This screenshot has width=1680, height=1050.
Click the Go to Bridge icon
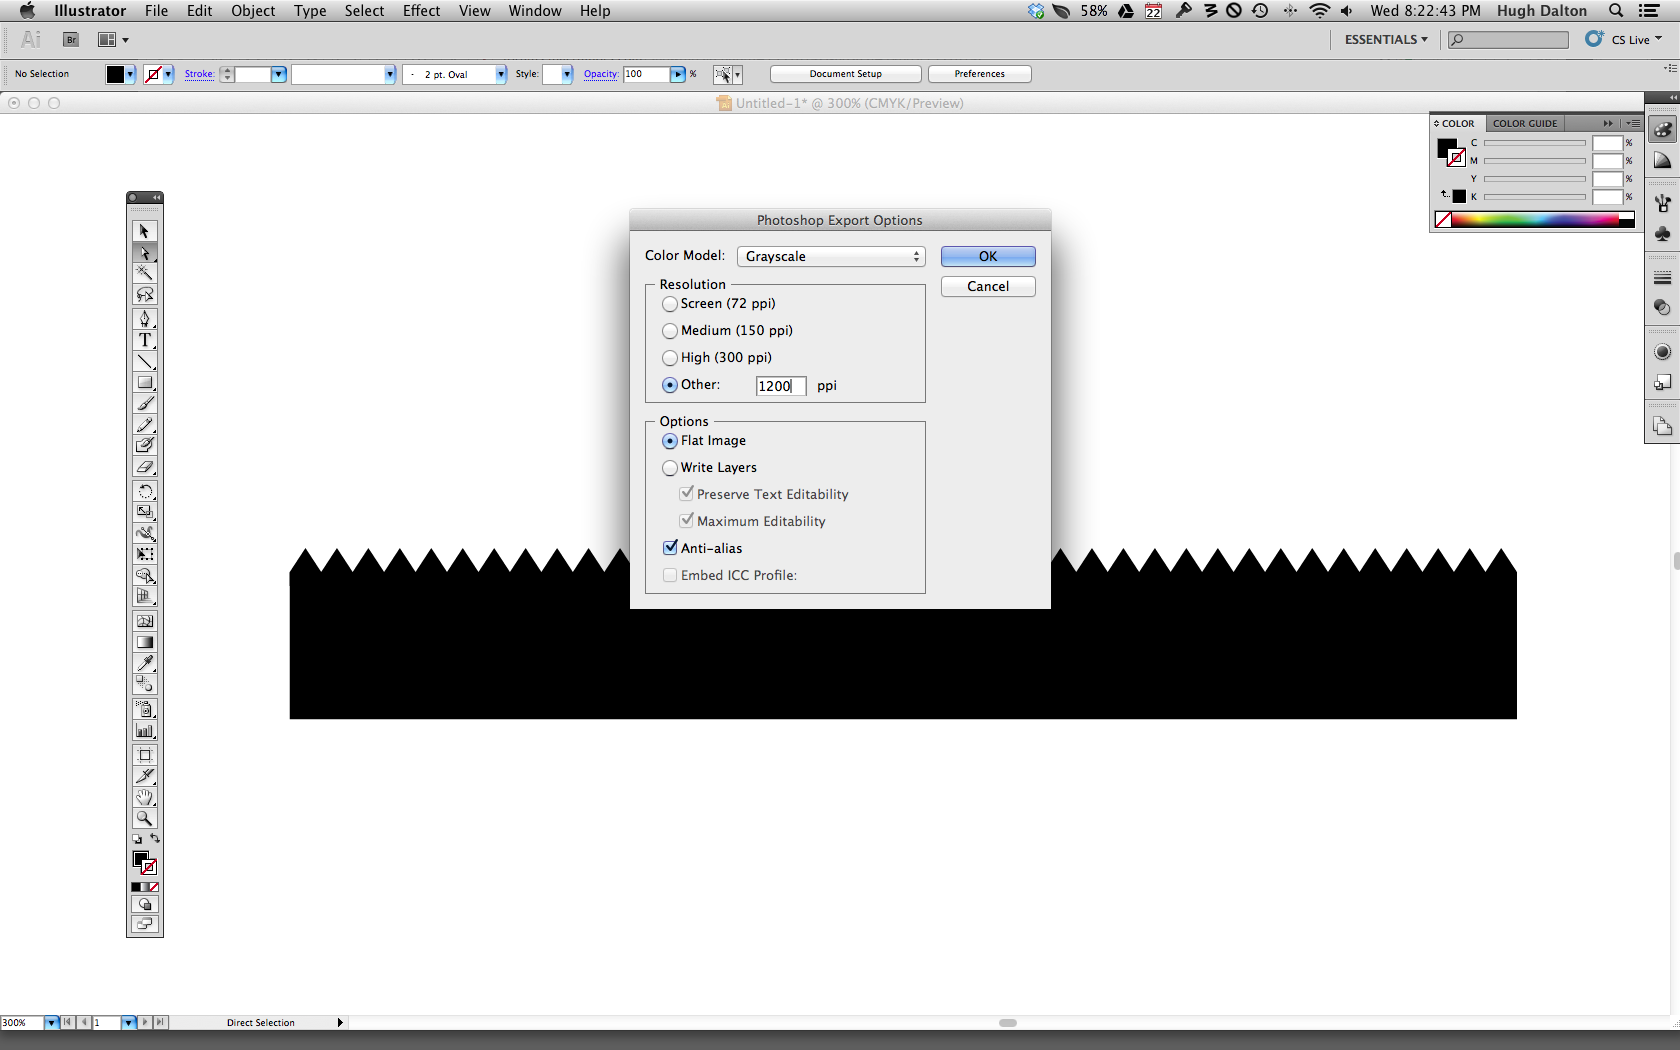coord(71,40)
